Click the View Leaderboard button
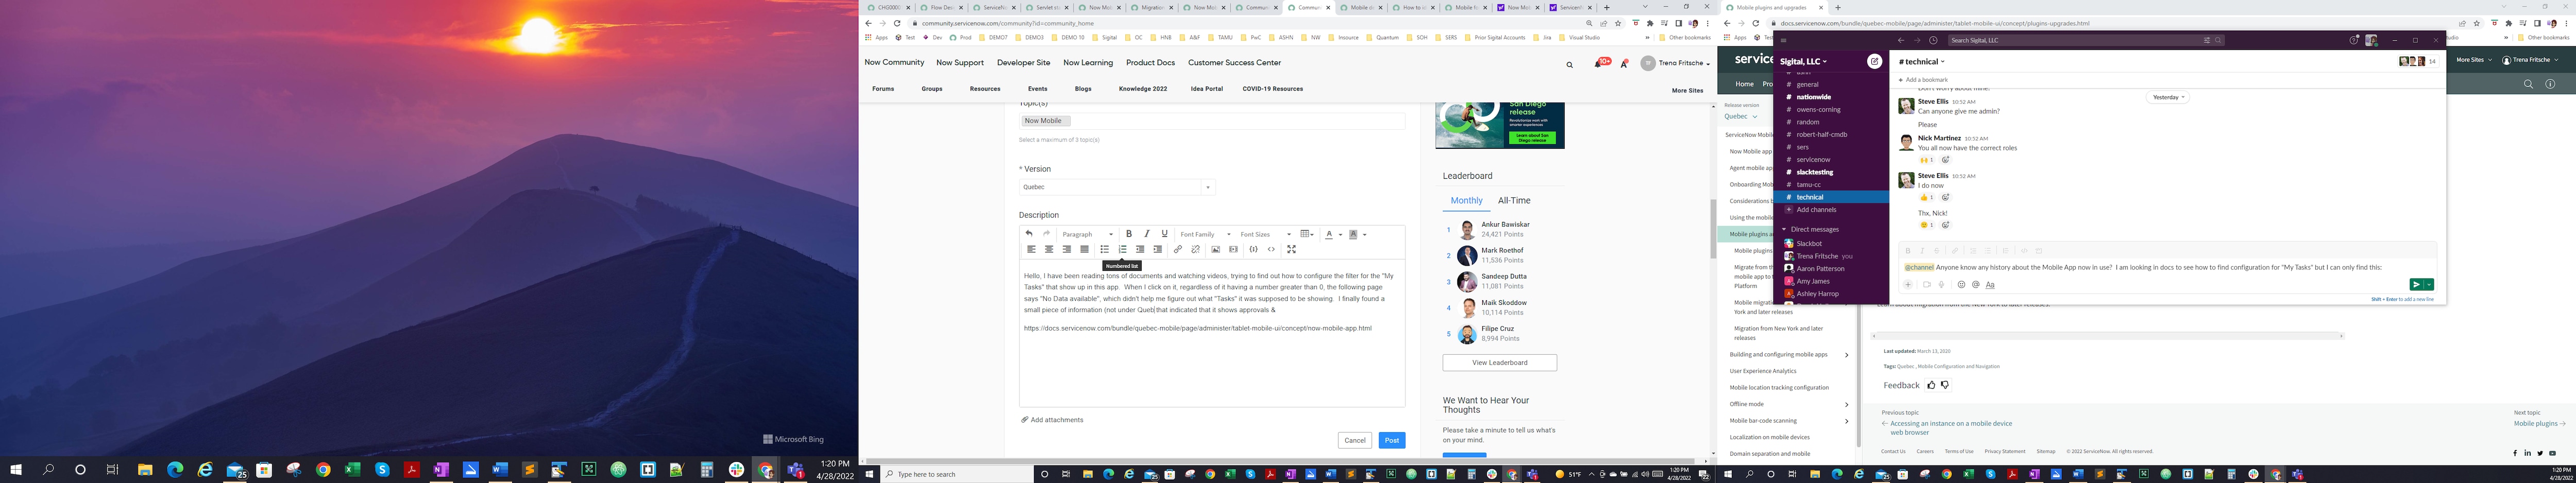2576x483 pixels. [1499, 362]
